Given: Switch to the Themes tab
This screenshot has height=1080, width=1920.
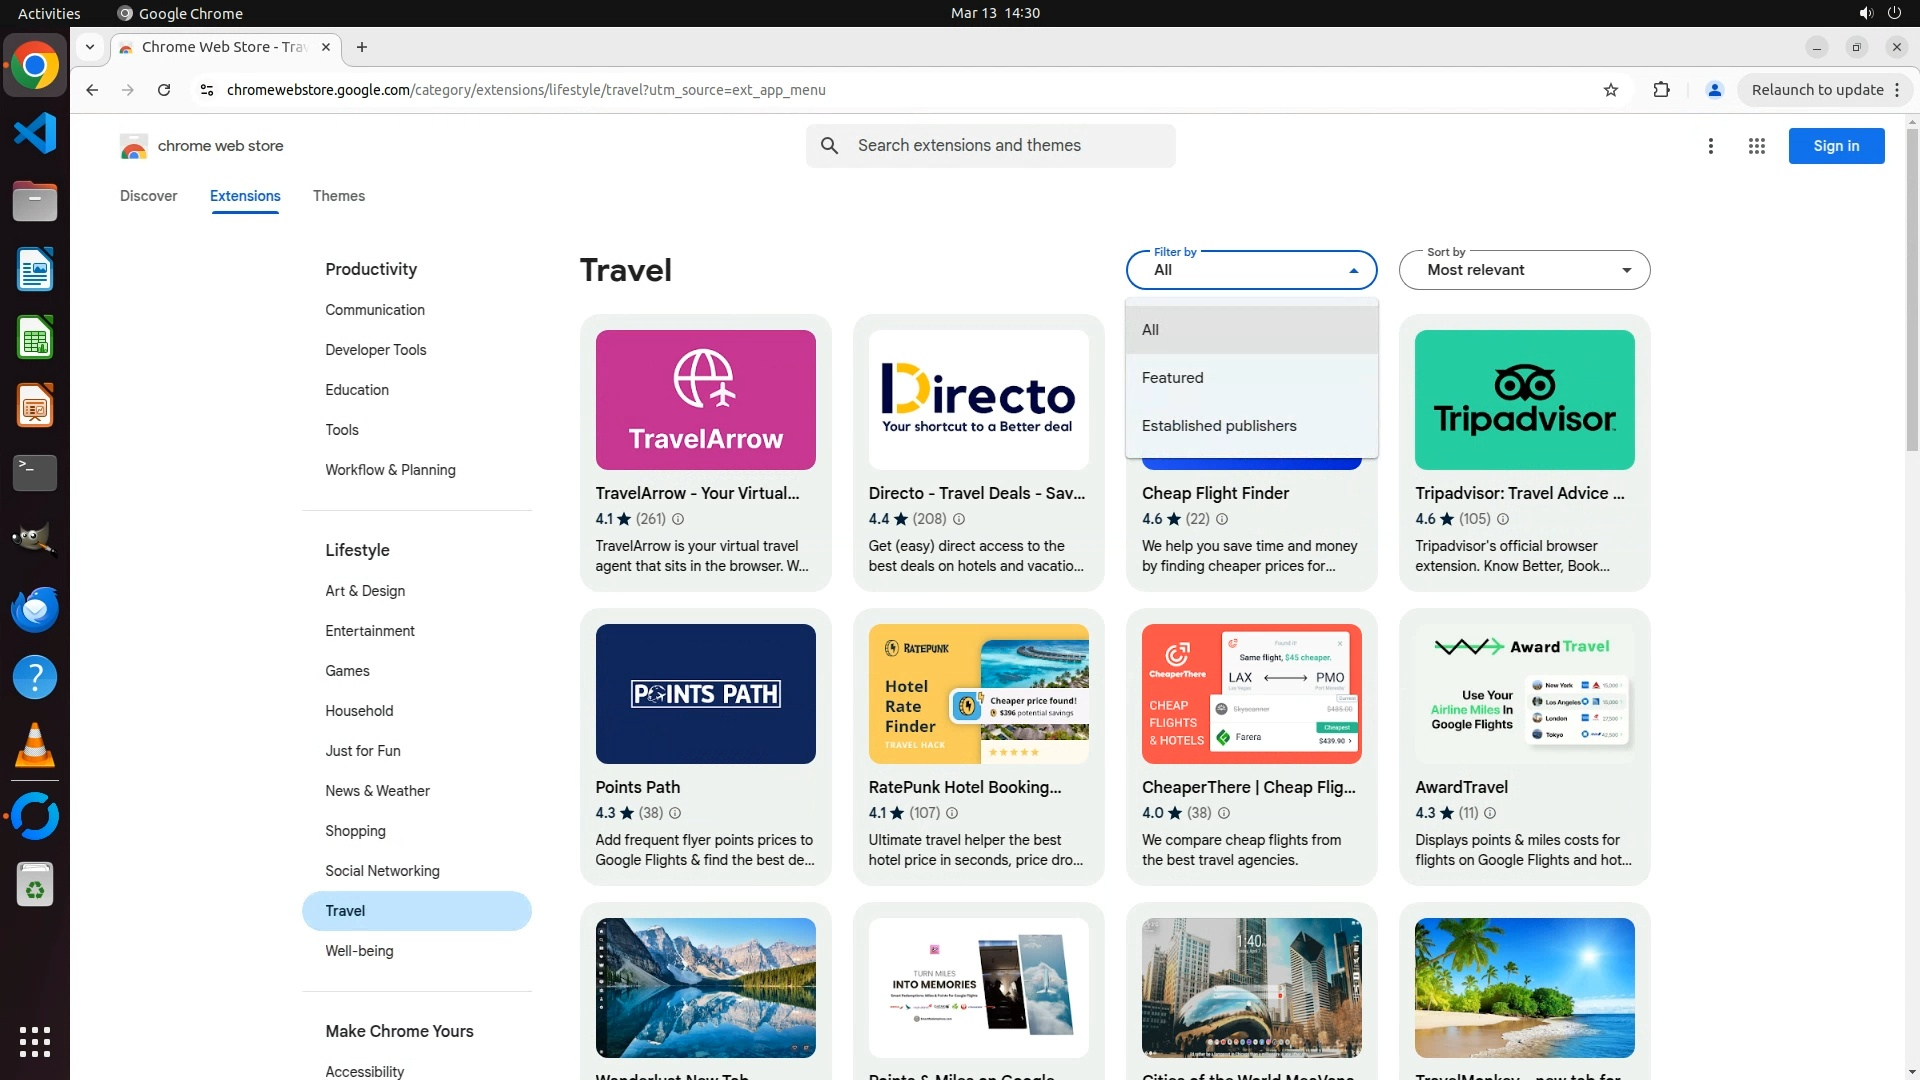Looking at the screenshot, I should point(338,196).
